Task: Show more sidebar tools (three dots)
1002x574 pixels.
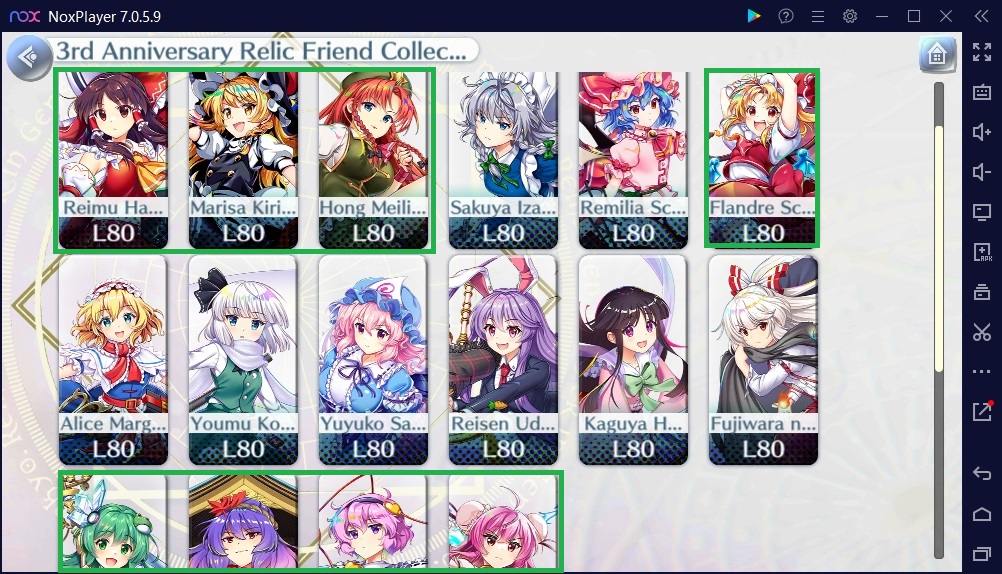Action: pyautogui.click(x=982, y=371)
